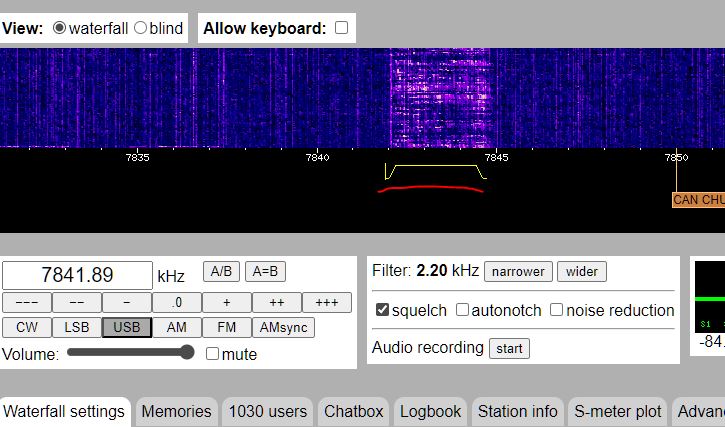Click the CAN CHU station label
The height and width of the screenshot is (427, 725).
click(698, 200)
